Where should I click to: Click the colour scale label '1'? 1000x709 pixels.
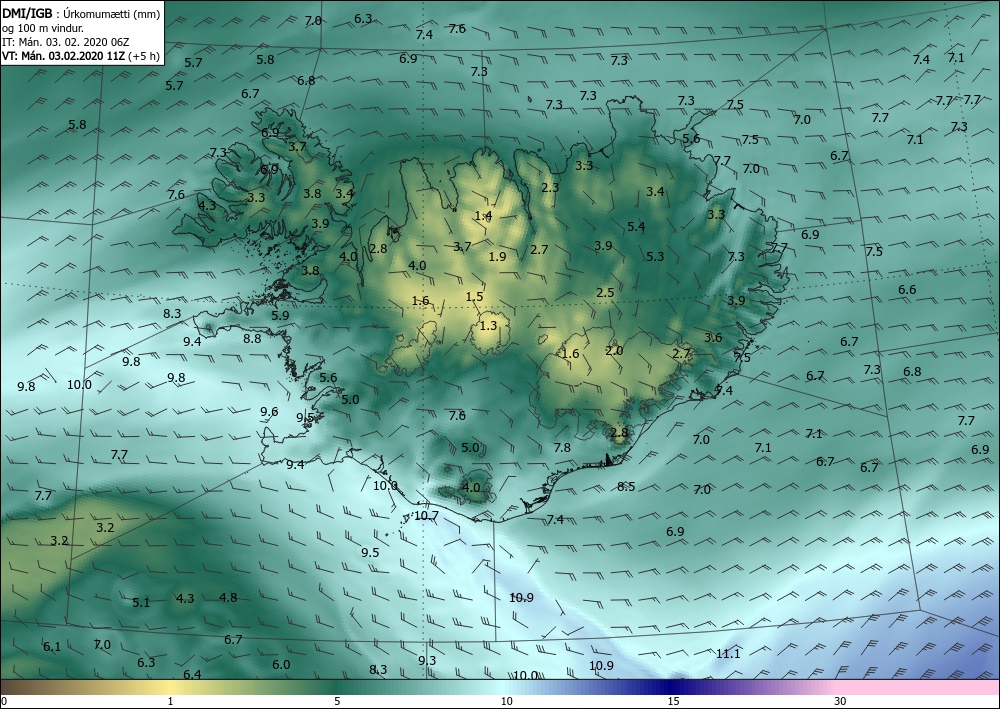(170, 701)
